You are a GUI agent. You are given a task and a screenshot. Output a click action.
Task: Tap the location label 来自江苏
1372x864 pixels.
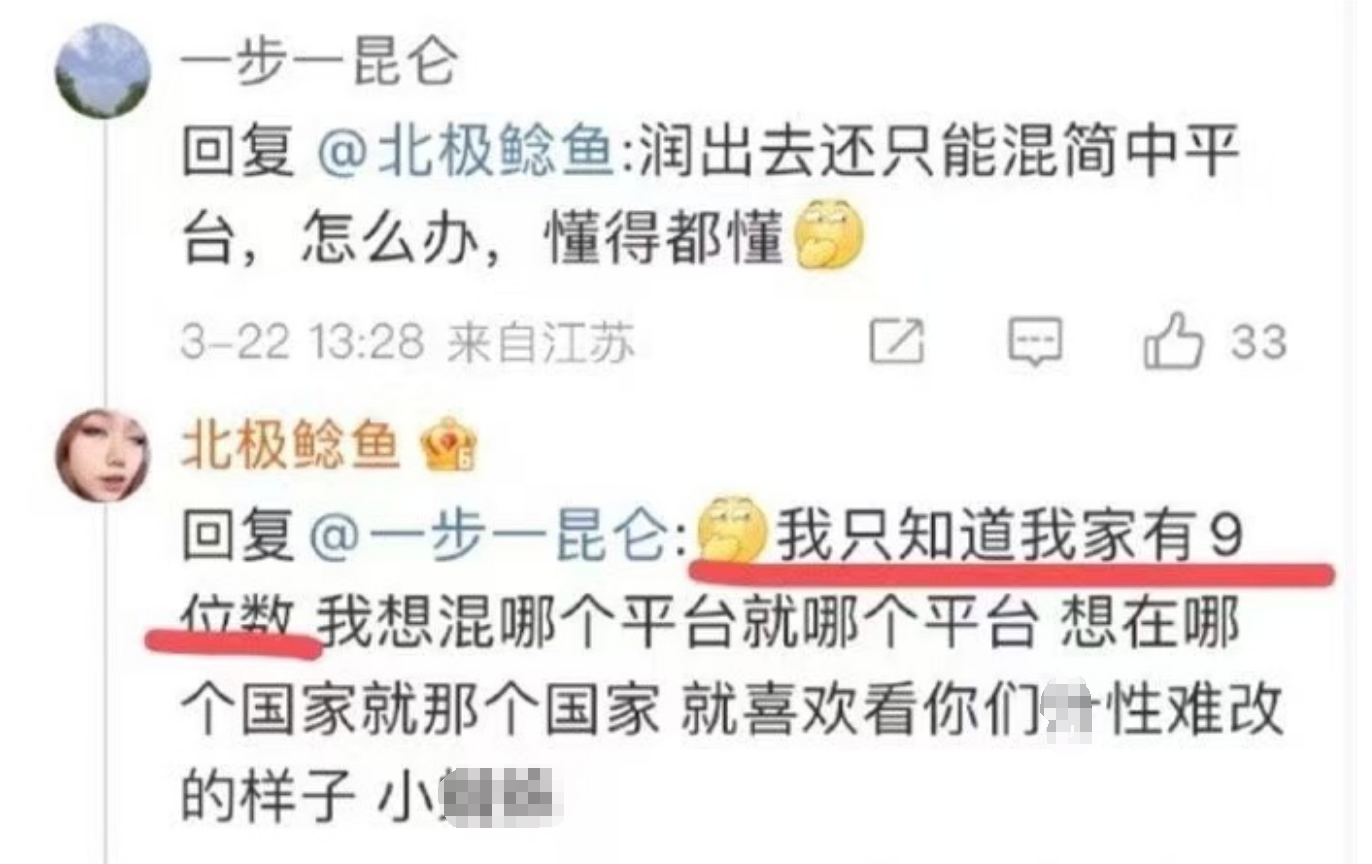click(540, 344)
